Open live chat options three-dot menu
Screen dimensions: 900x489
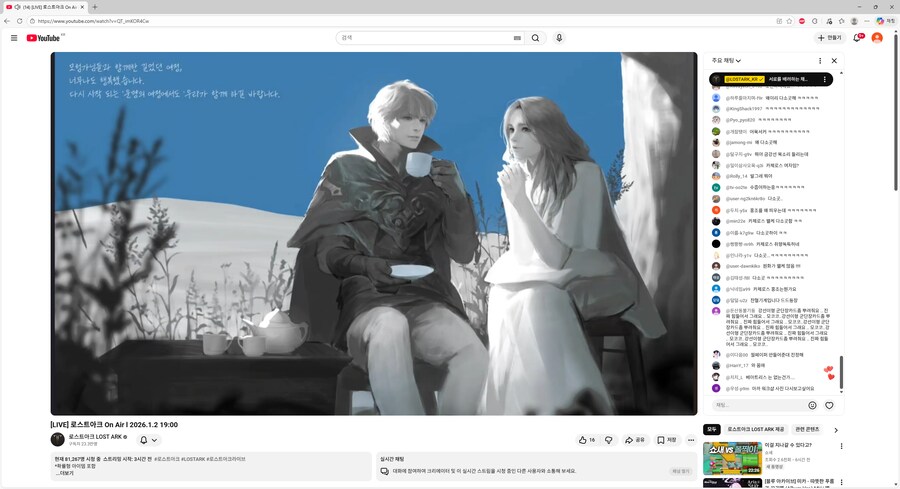coord(820,60)
